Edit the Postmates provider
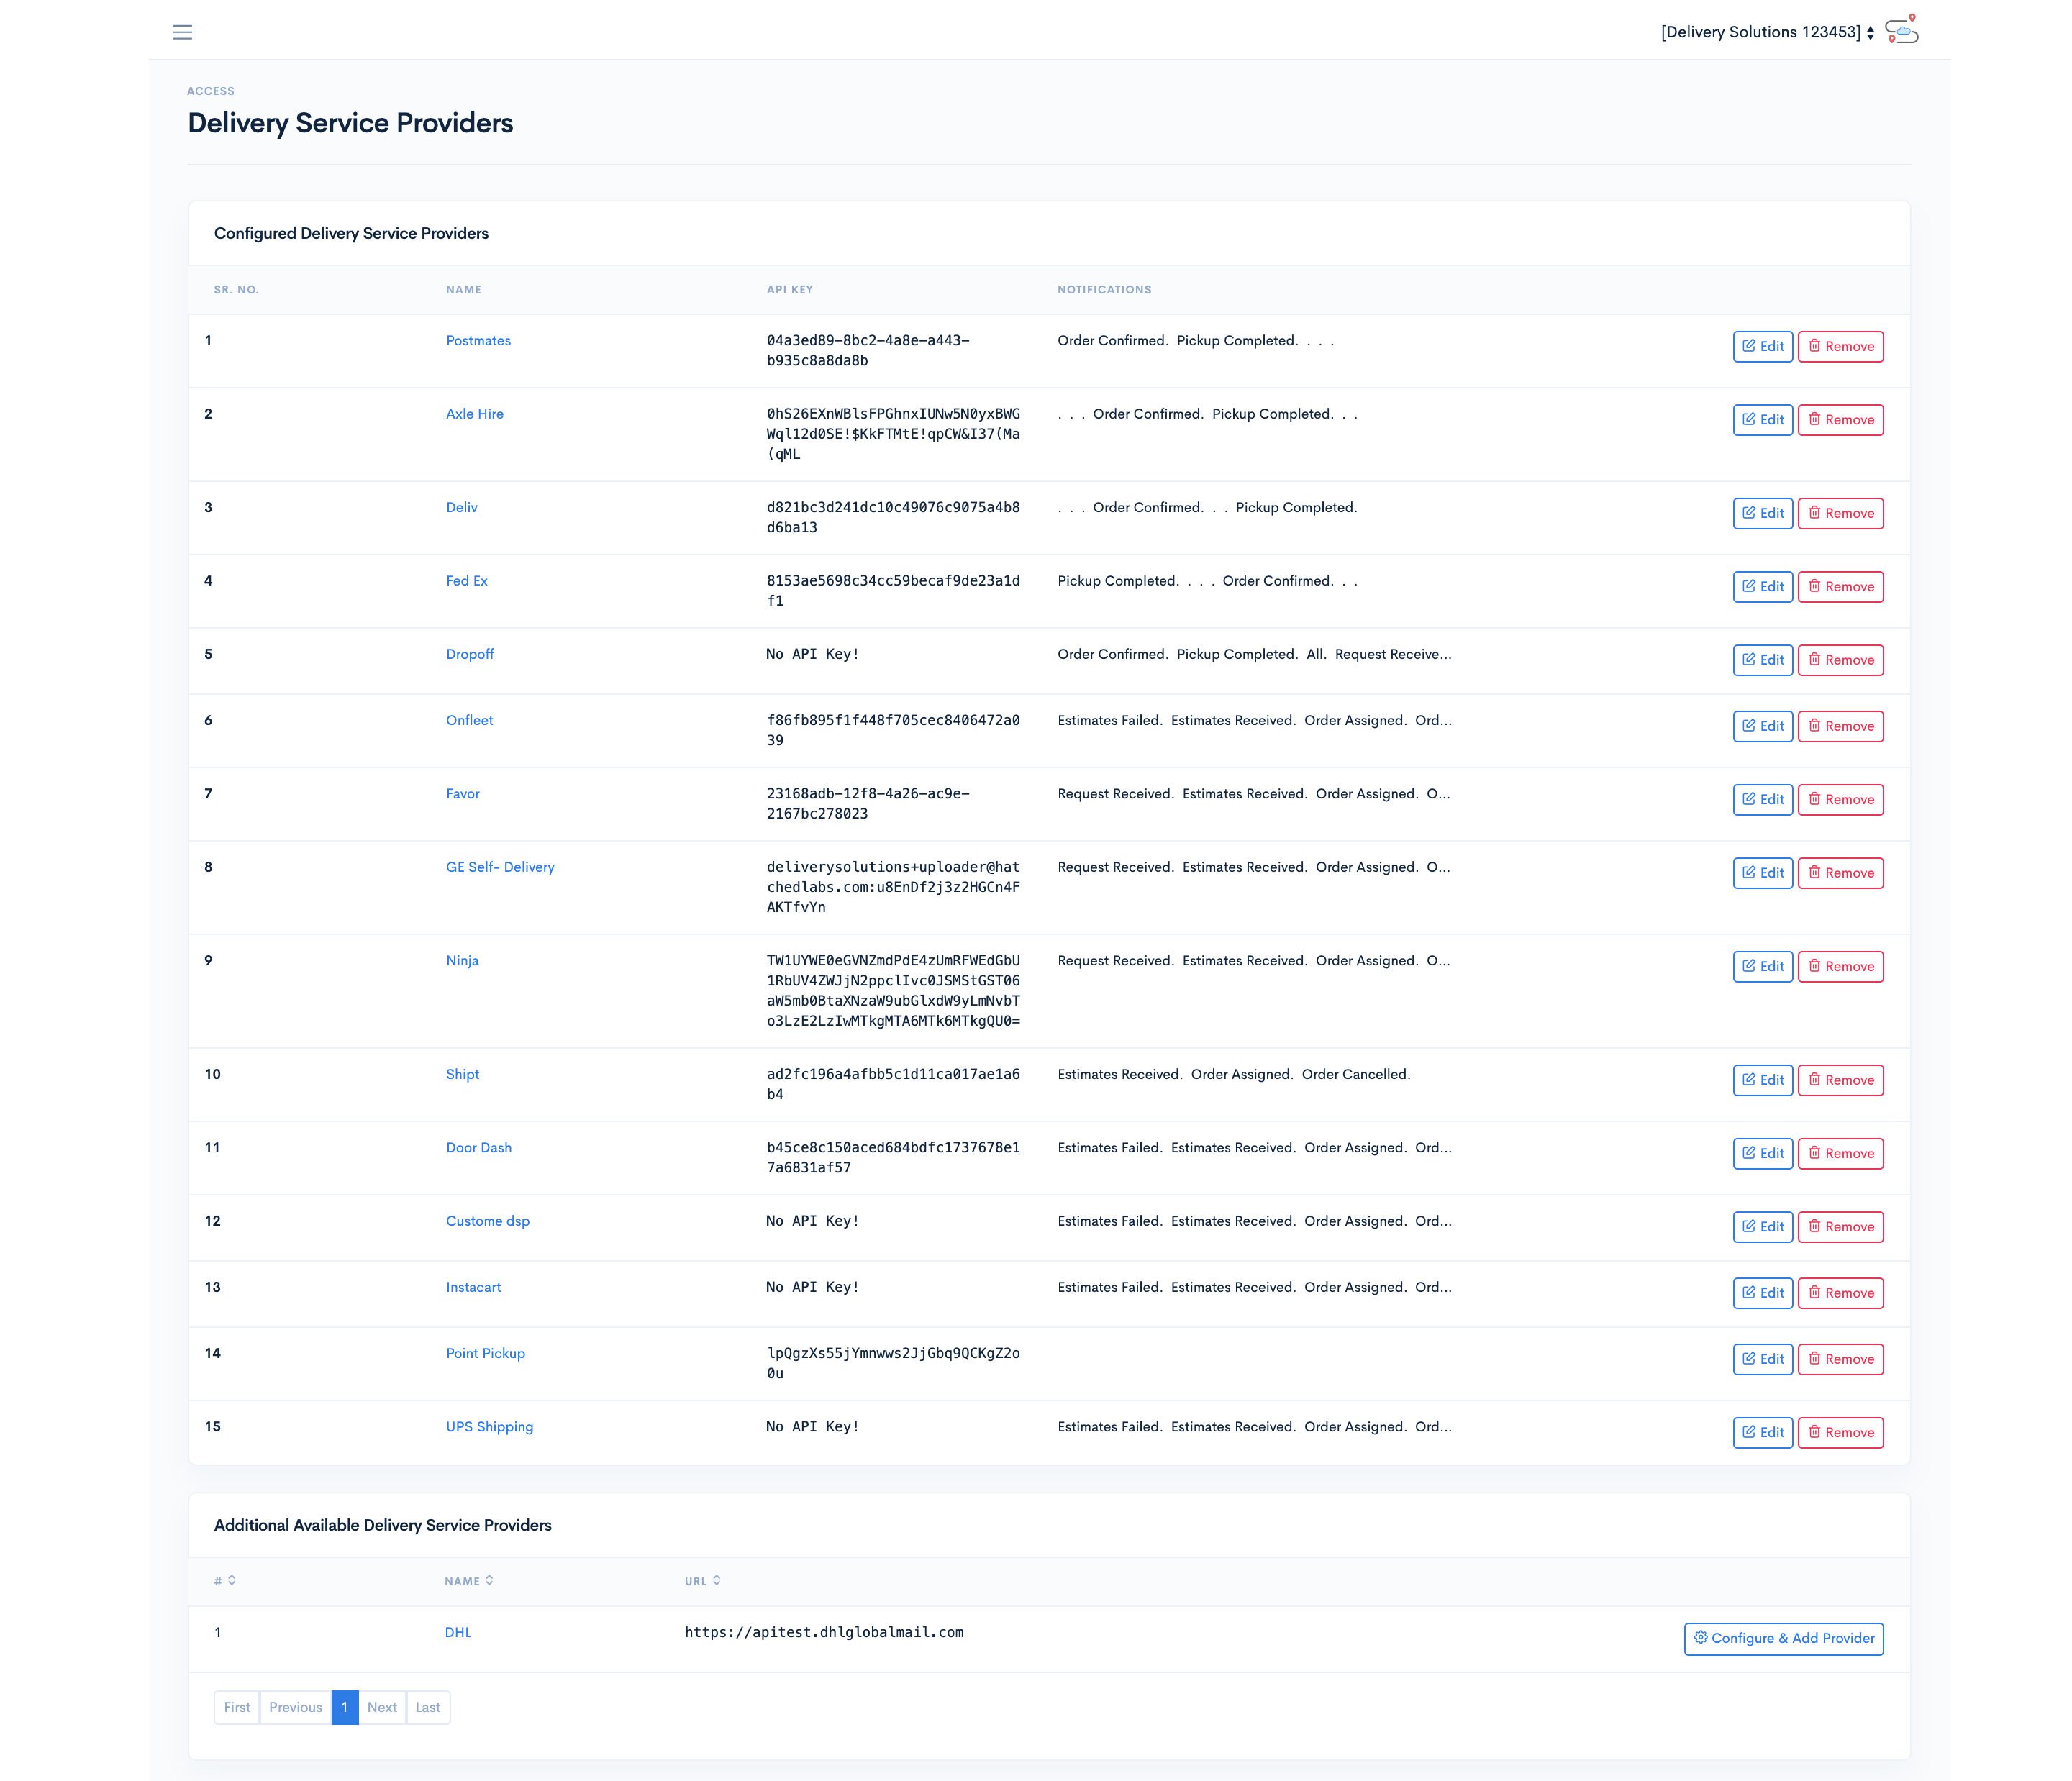 (1762, 346)
